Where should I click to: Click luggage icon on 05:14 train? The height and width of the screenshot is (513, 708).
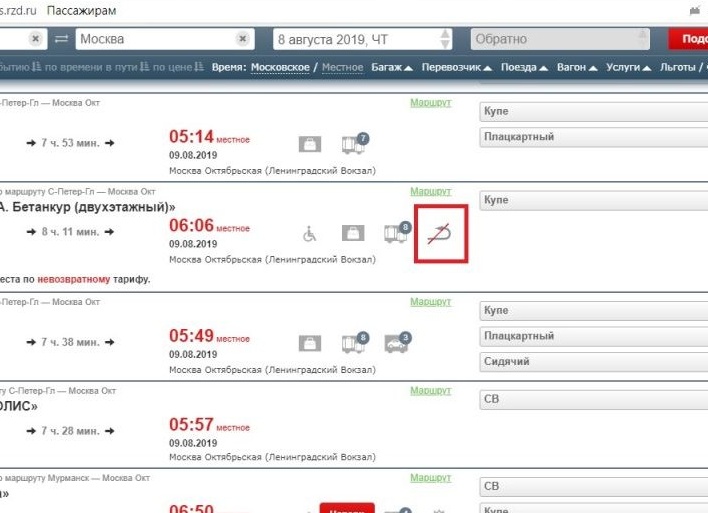(x=310, y=144)
